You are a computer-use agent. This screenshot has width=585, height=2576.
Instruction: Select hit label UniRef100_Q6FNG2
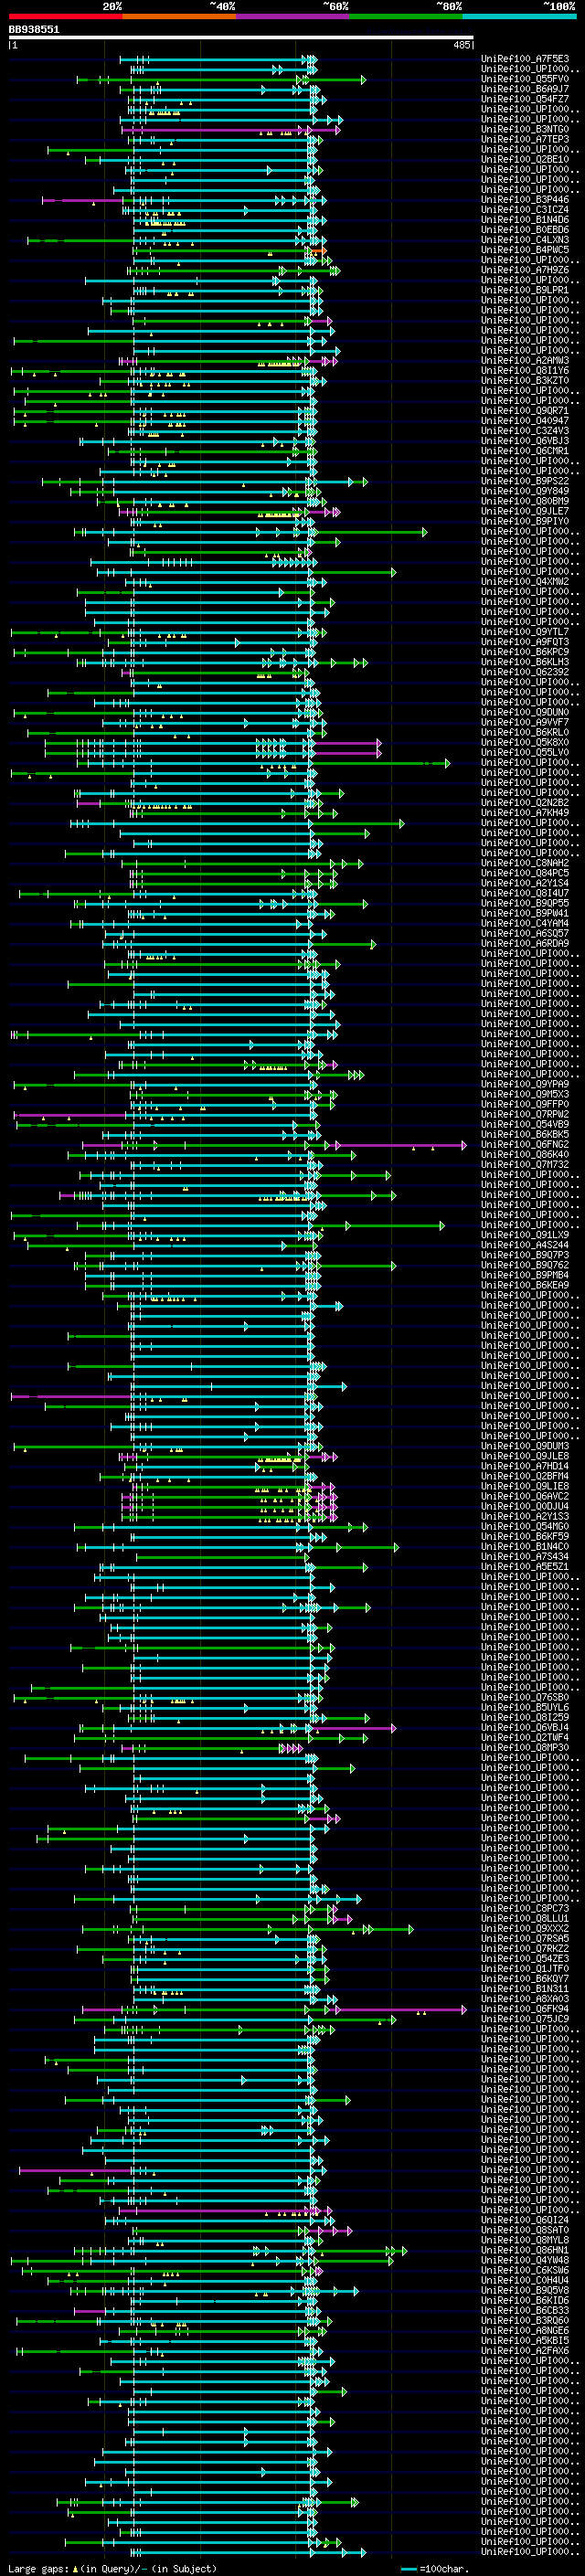click(x=525, y=1145)
